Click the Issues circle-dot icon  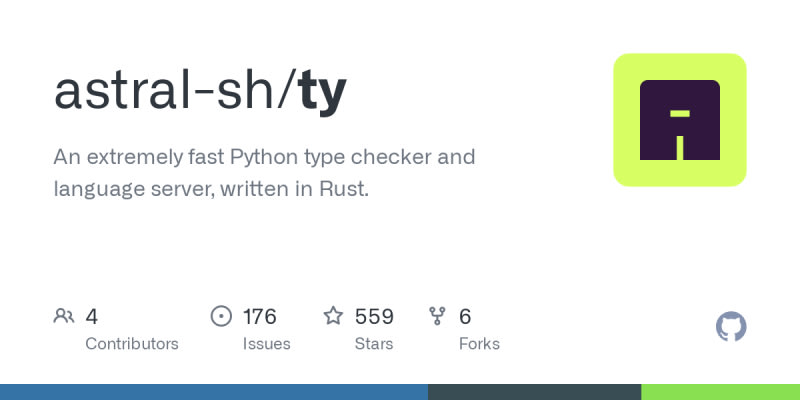coord(221,317)
